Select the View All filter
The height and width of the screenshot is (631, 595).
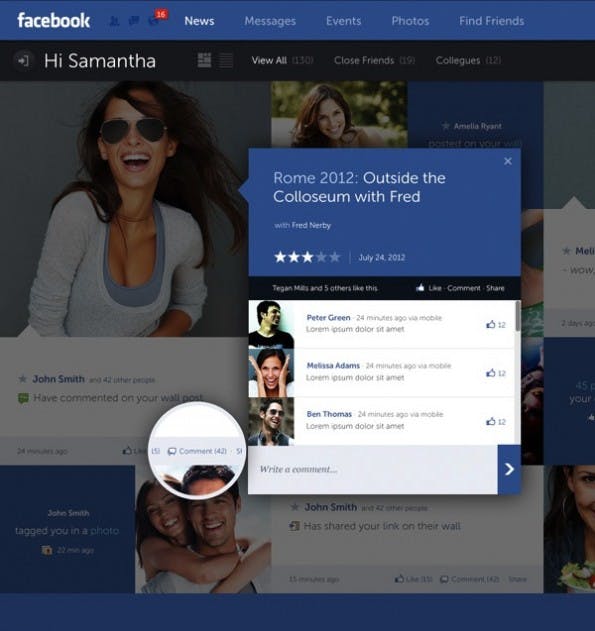(x=282, y=60)
